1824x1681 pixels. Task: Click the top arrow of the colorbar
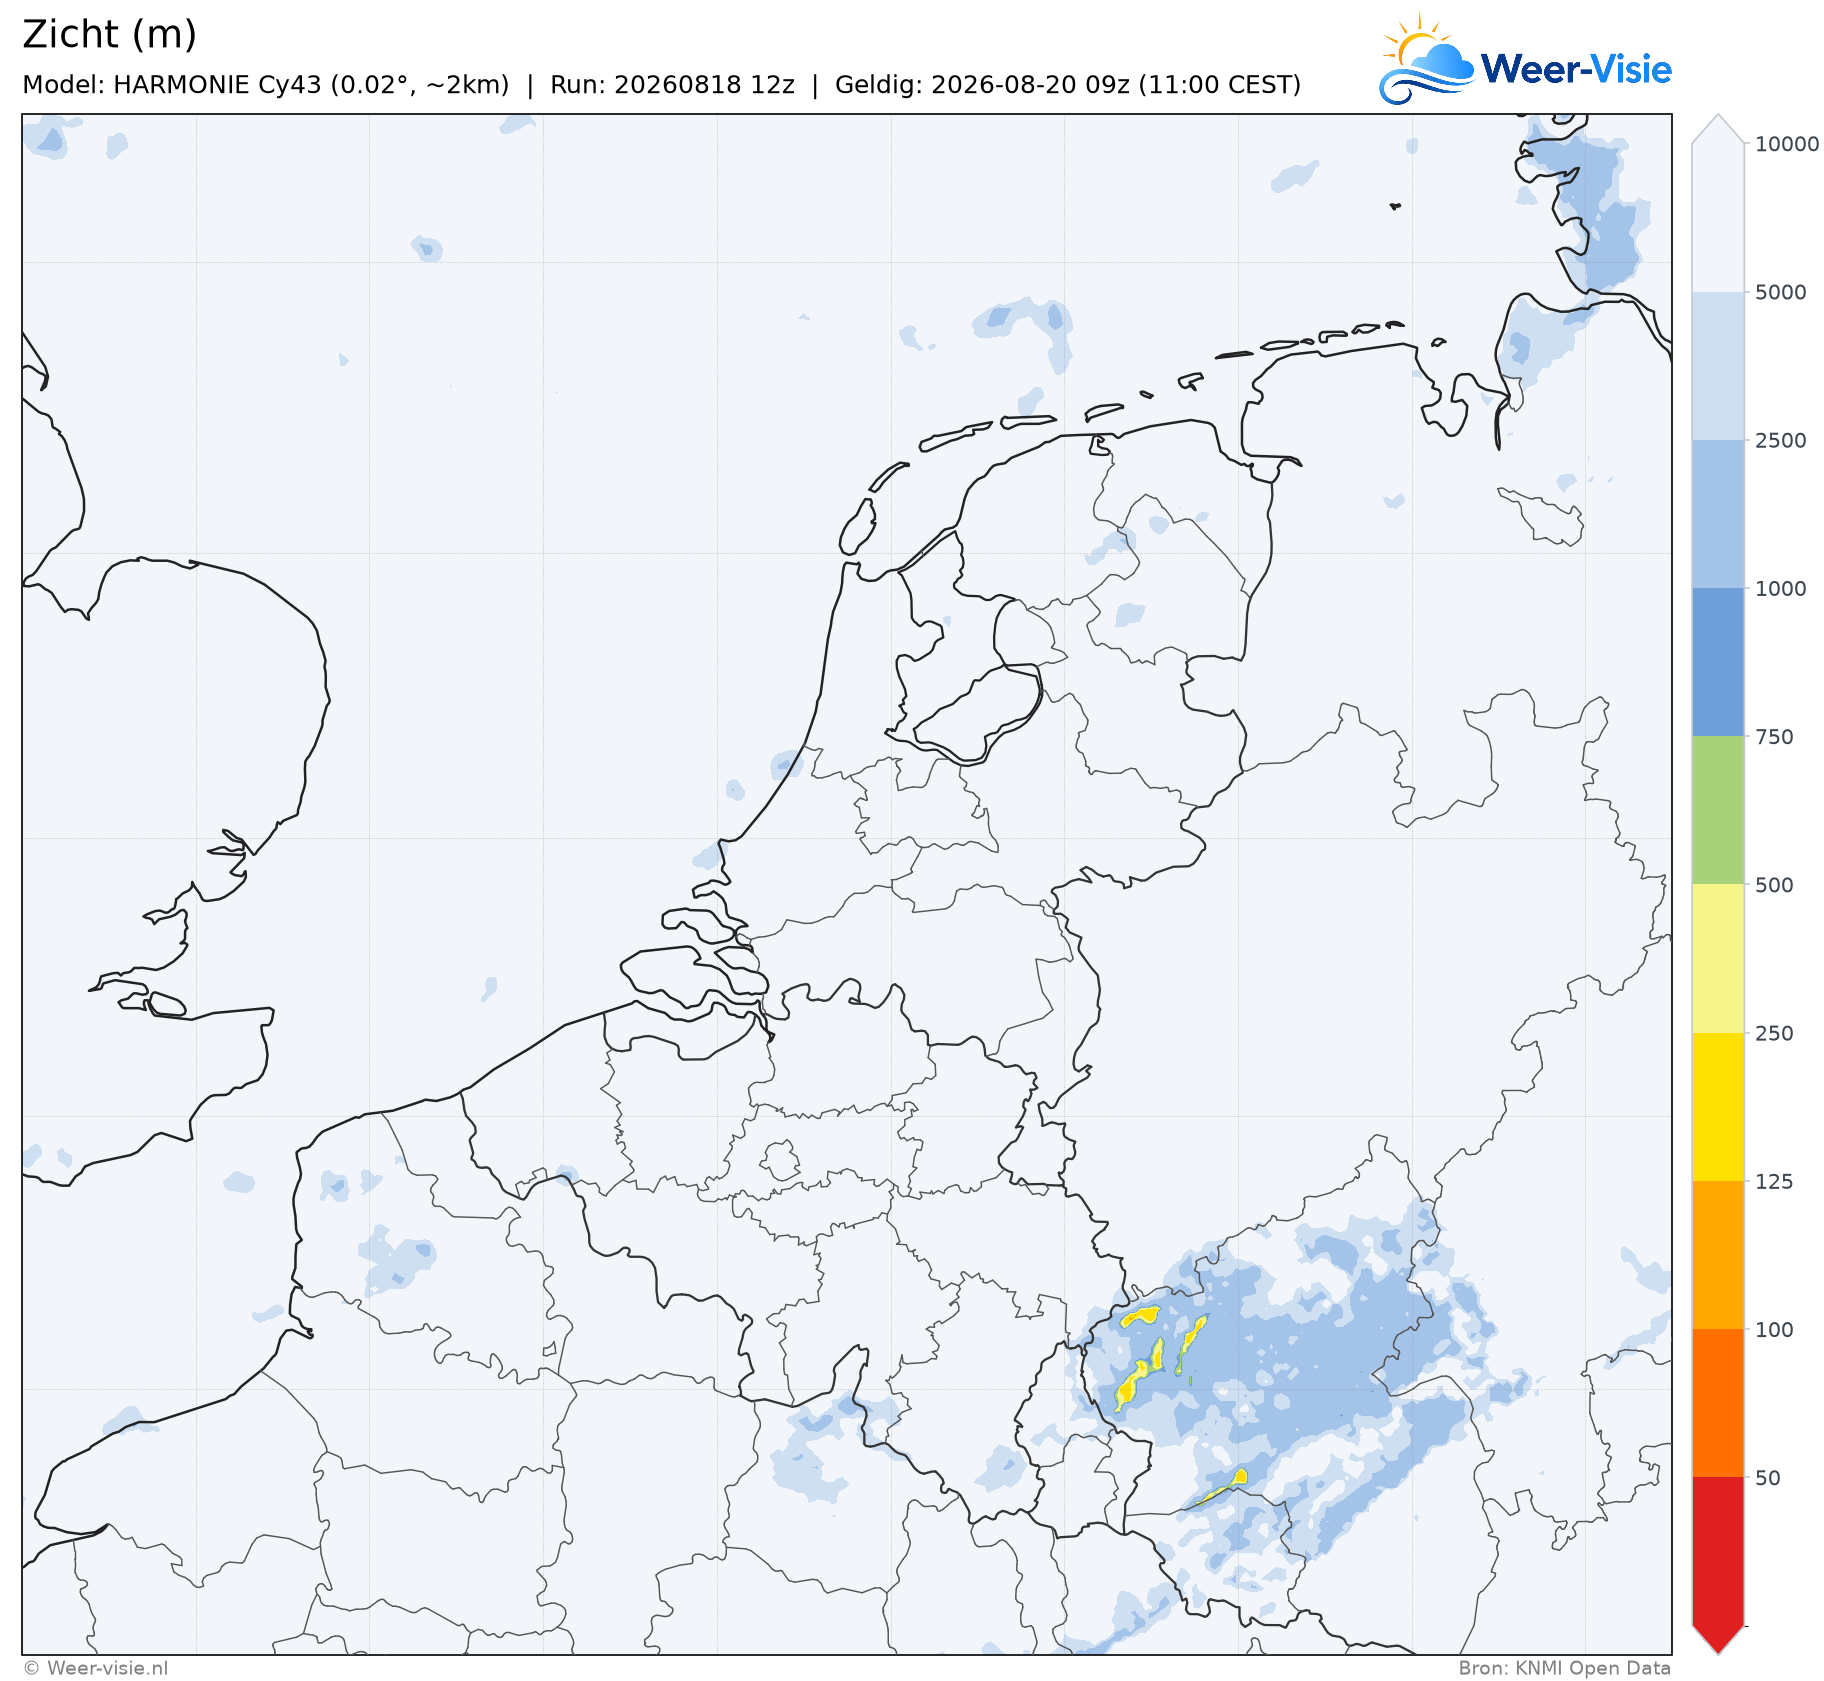(x=1718, y=129)
